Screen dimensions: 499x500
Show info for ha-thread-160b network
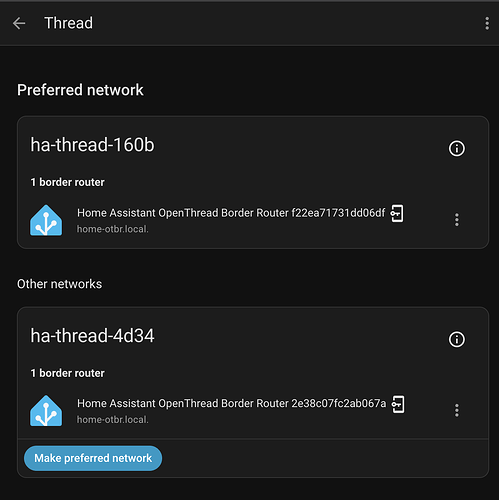pos(457,148)
